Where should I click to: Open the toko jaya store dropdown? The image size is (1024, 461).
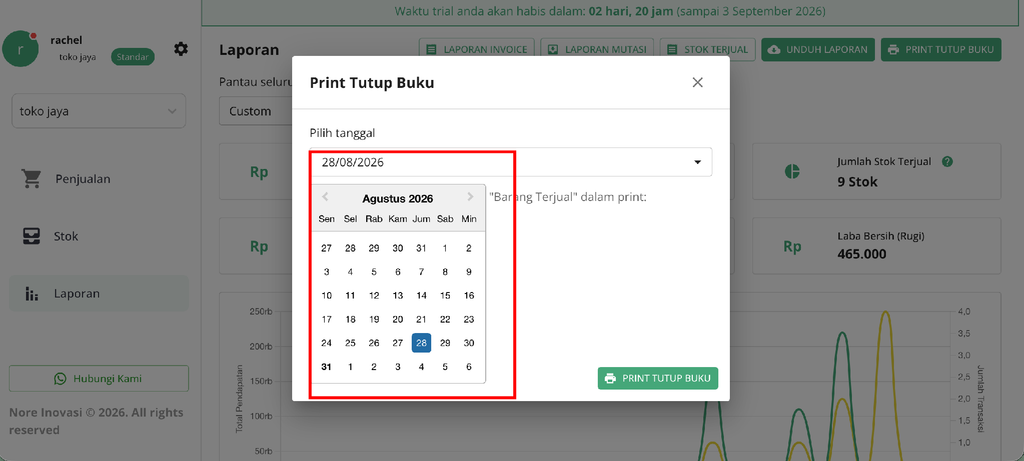[99, 111]
